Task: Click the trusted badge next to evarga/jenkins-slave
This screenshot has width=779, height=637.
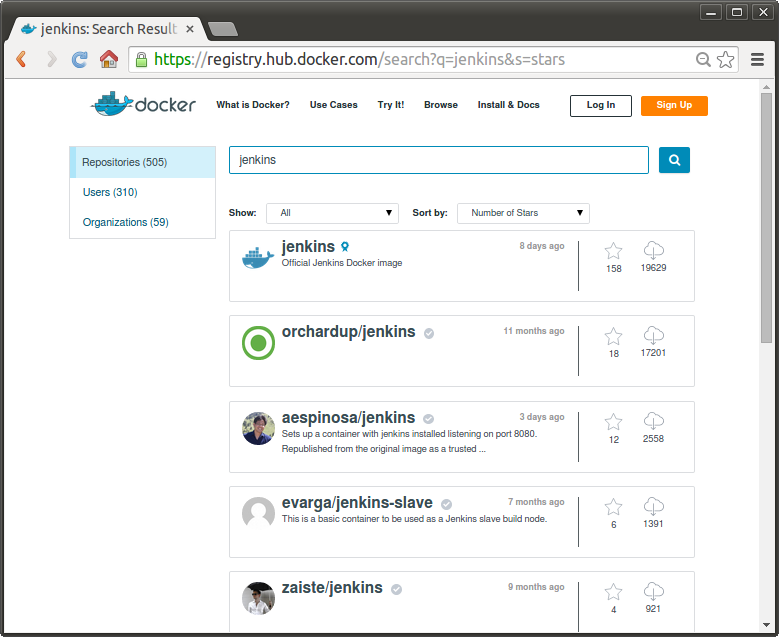Action: coord(446,504)
